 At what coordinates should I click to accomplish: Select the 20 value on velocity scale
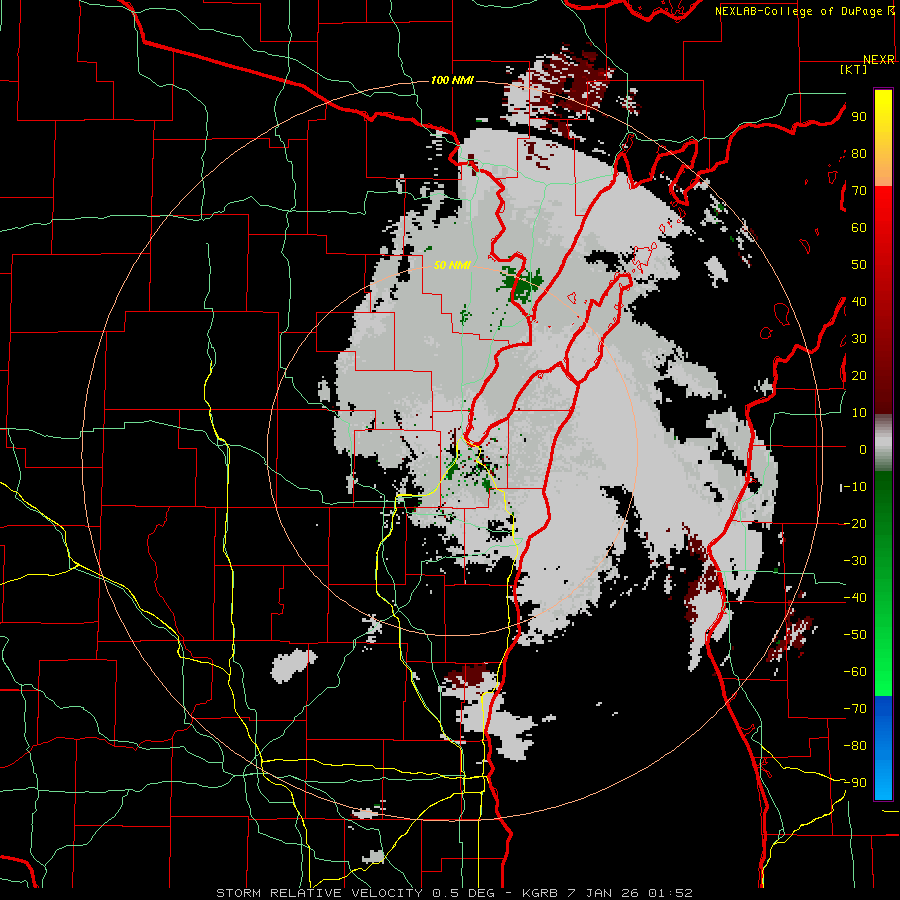coord(859,375)
